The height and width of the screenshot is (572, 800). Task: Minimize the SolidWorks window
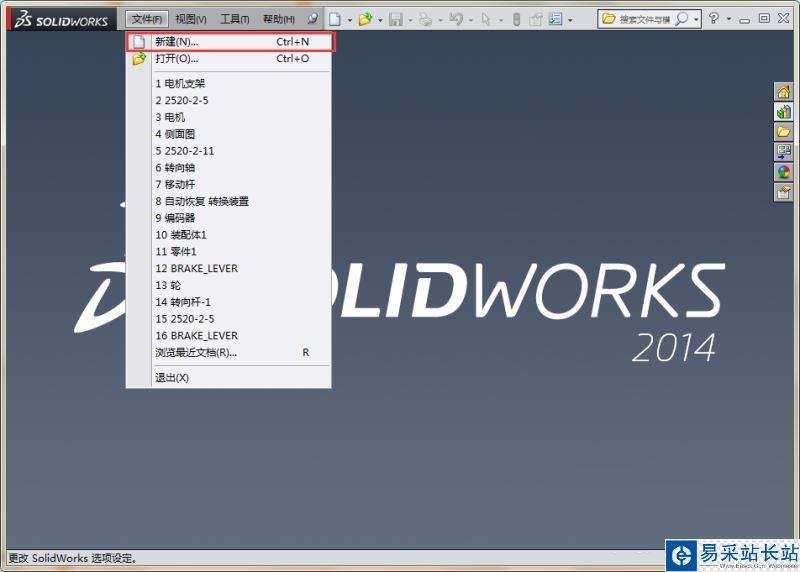click(x=744, y=19)
